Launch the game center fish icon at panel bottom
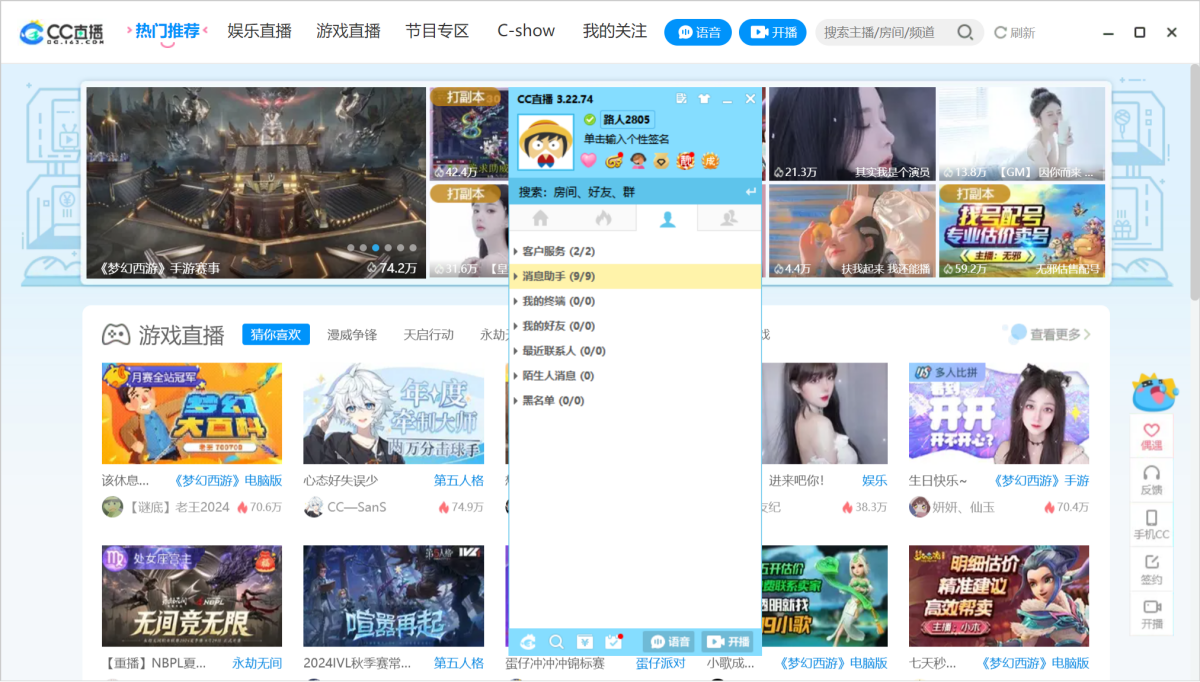Image resolution: width=1200 pixels, height=682 pixels. (529, 641)
